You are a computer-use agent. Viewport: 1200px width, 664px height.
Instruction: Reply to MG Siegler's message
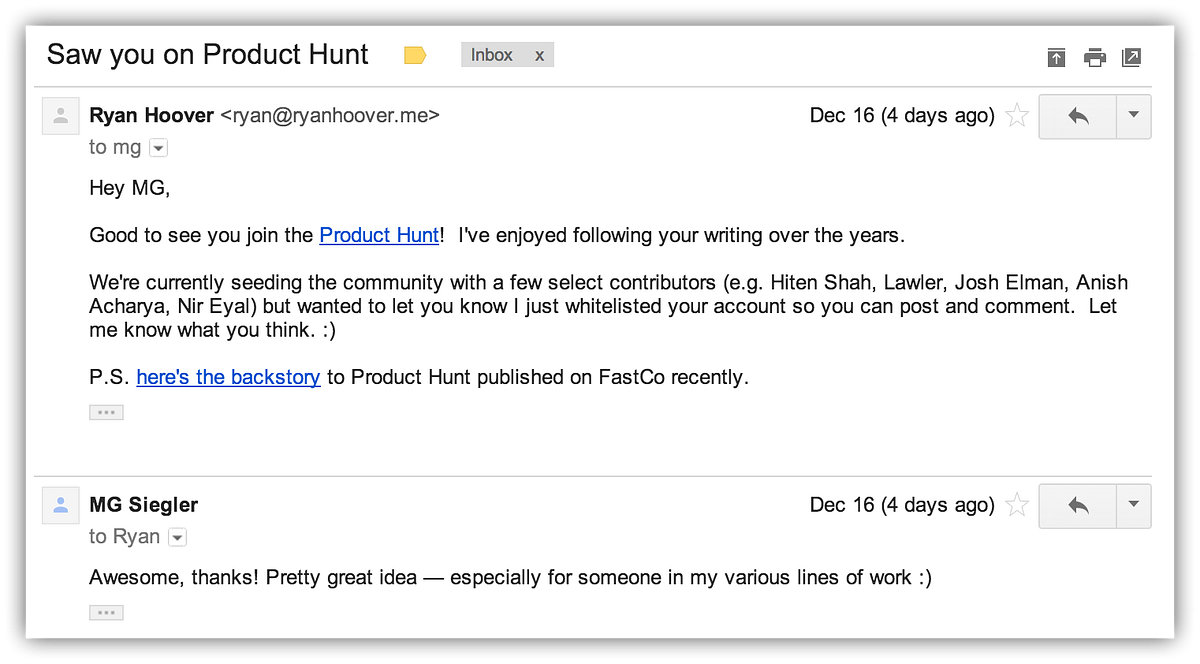point(1078,506)
